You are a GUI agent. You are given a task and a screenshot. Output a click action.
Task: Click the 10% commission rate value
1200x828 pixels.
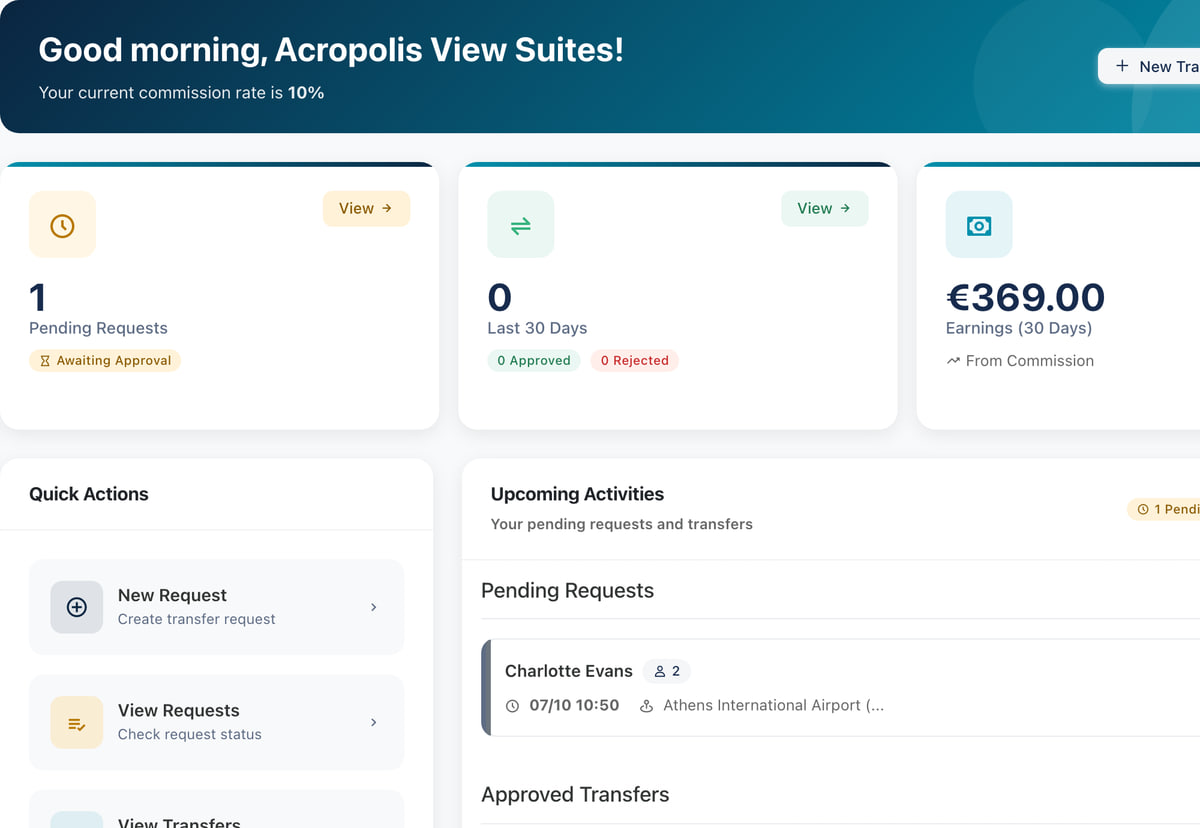pos(306,93)
